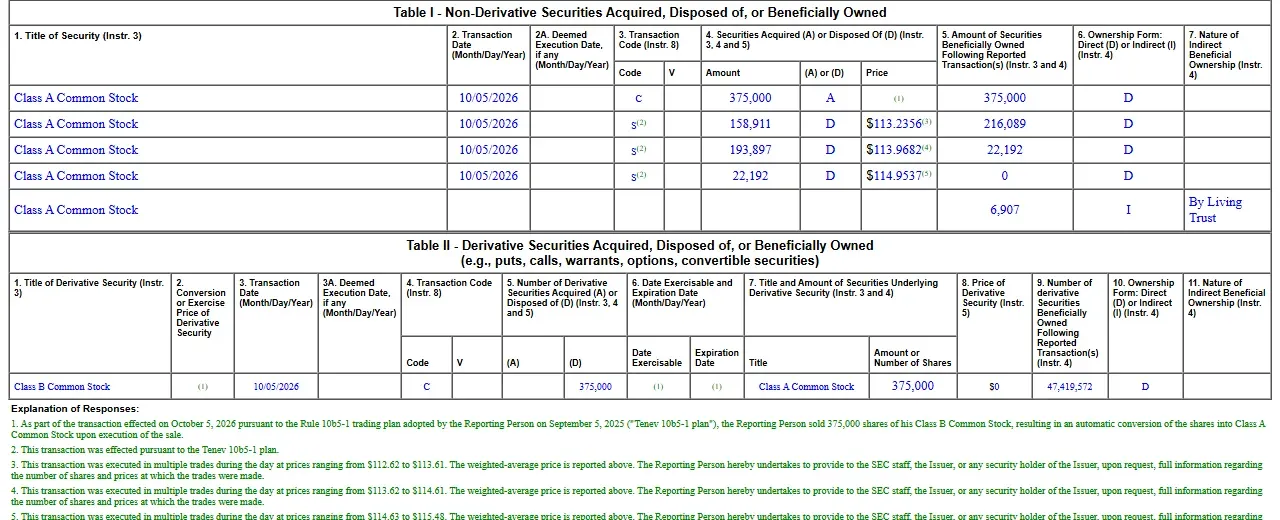This screenshot has height=520, width=1280.
Task: Click footnote 3 about $112.62 to $113.61
Action: (637, 470)
